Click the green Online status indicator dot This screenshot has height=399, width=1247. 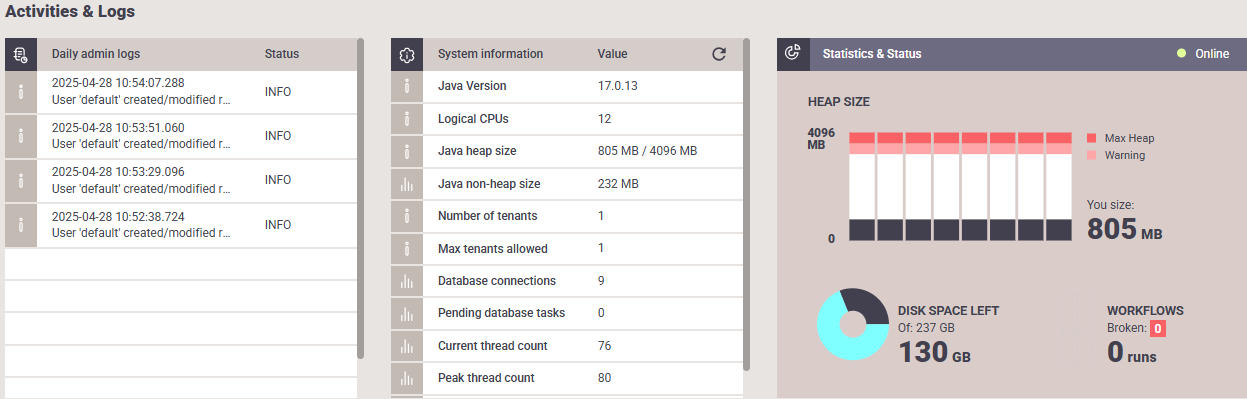[x=1181, y=54]
